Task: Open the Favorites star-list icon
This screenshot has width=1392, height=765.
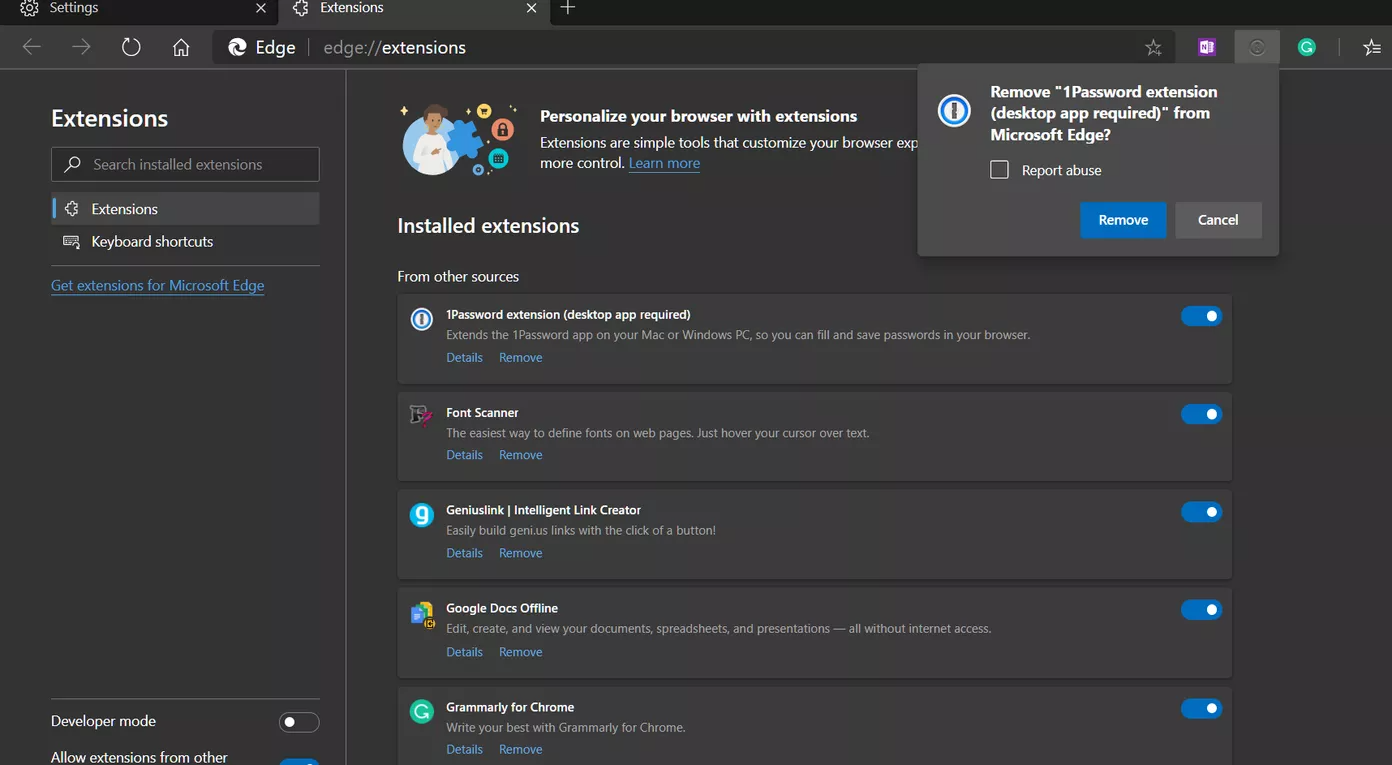Action: tap(1371, 47)
